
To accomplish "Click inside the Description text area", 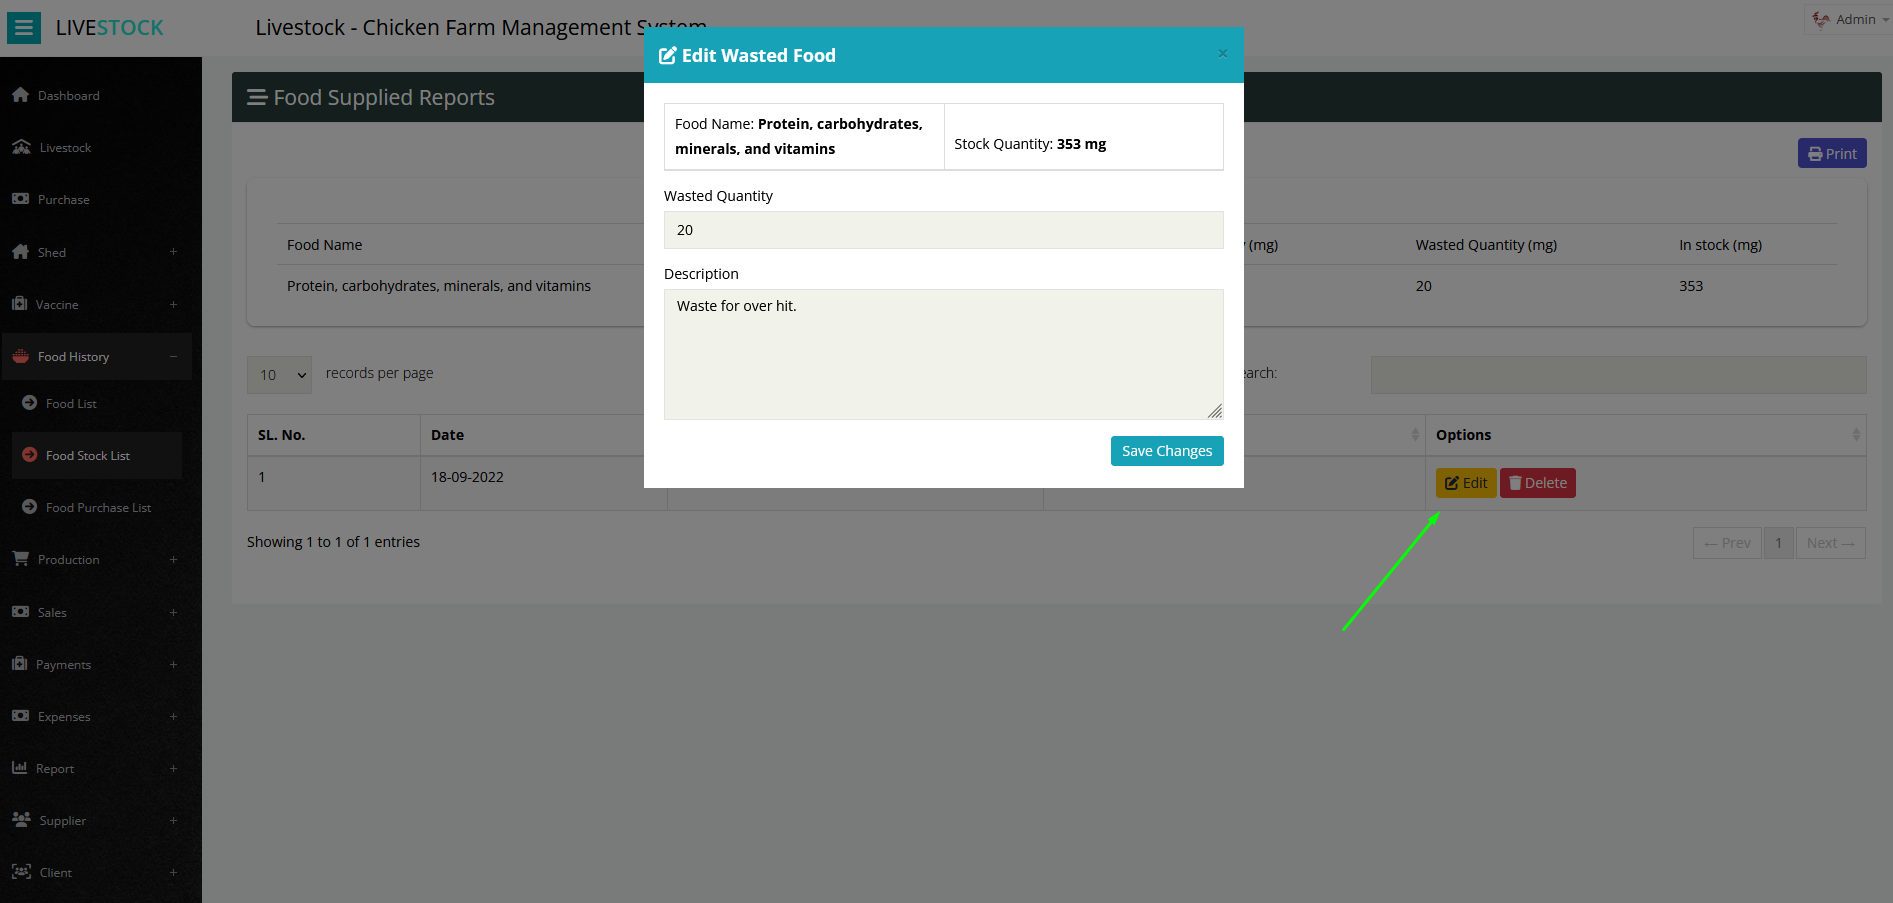I will coord(943,354).
